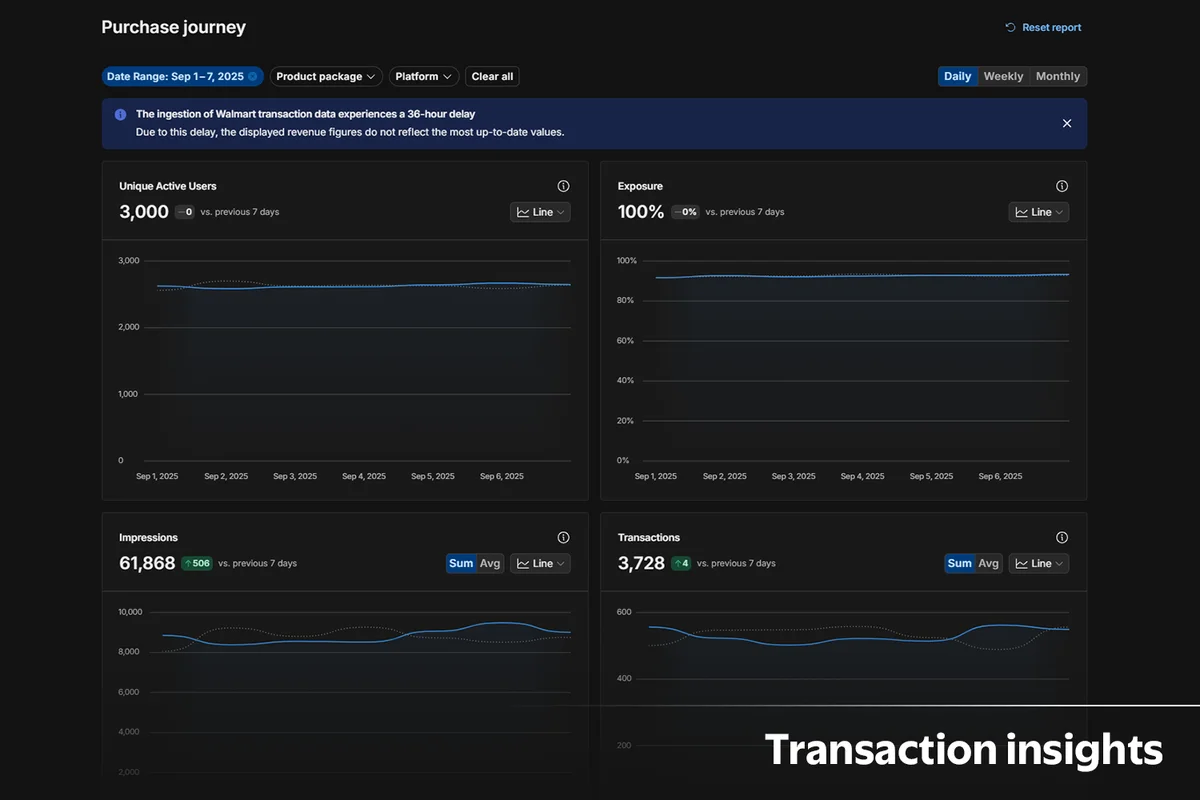Image resolution: width=1200 pixels, height=800 pixels.
Task: Click the blue info icon in banner
Action: click(x=121, y=115)
